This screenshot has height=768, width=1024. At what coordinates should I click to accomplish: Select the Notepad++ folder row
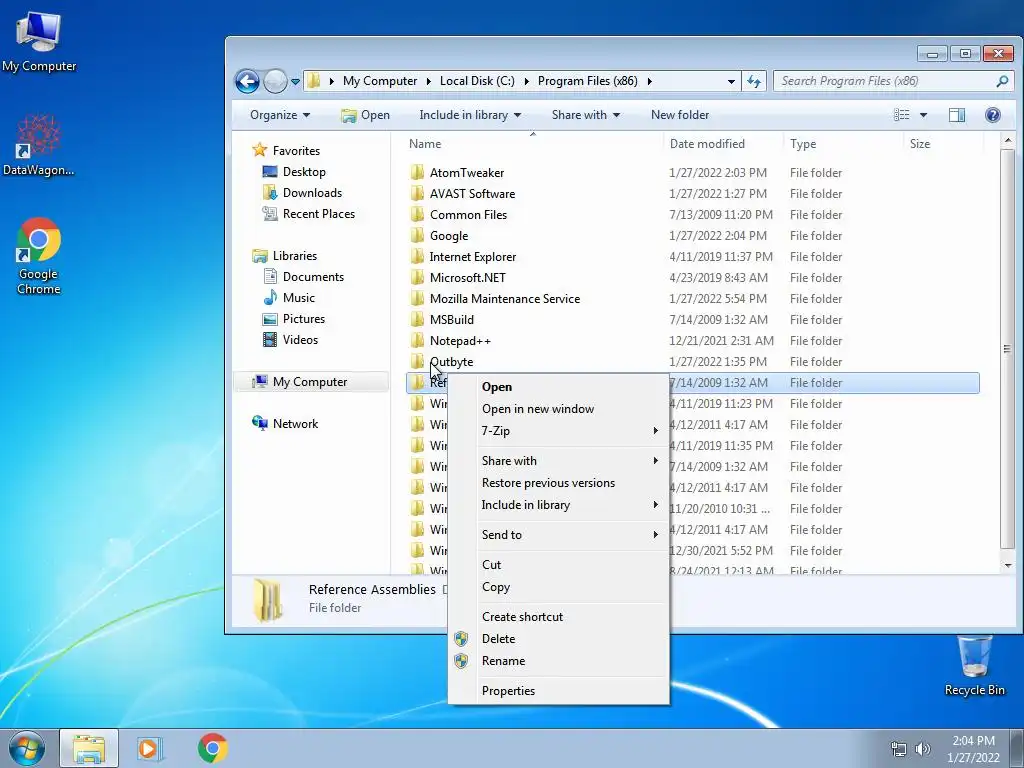click(x=692, y=341)
